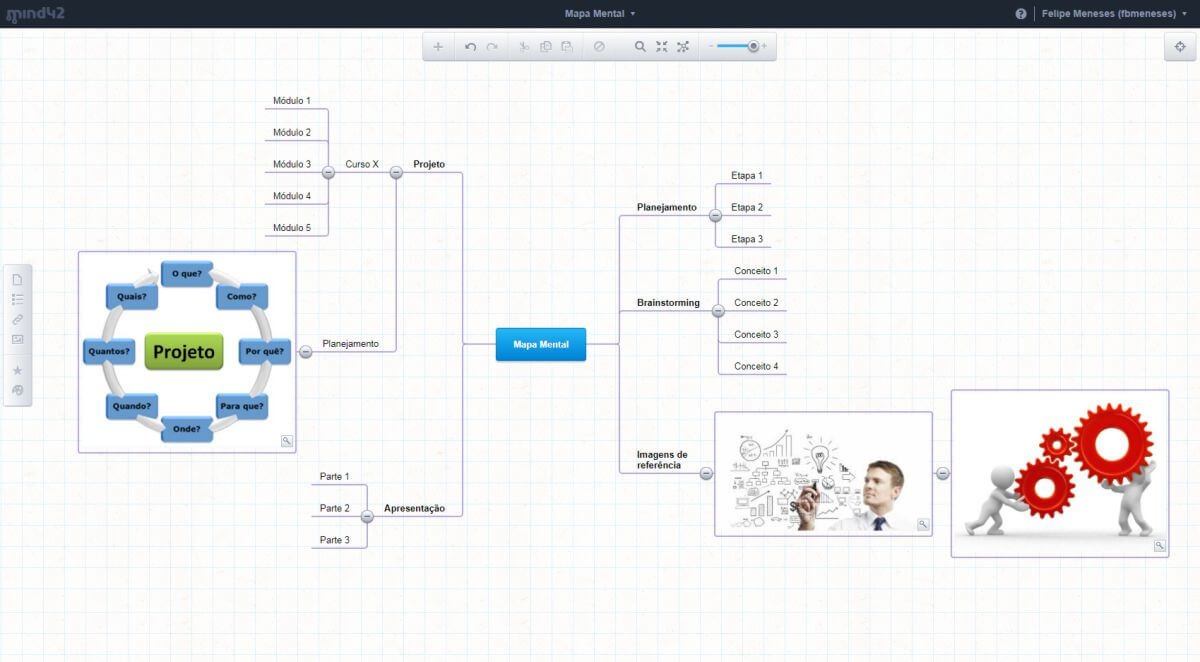The height and width of the screenshot is (662, 1200).
Task: Open the image tool in left sidebar
Action: click(x=17, y=340)
